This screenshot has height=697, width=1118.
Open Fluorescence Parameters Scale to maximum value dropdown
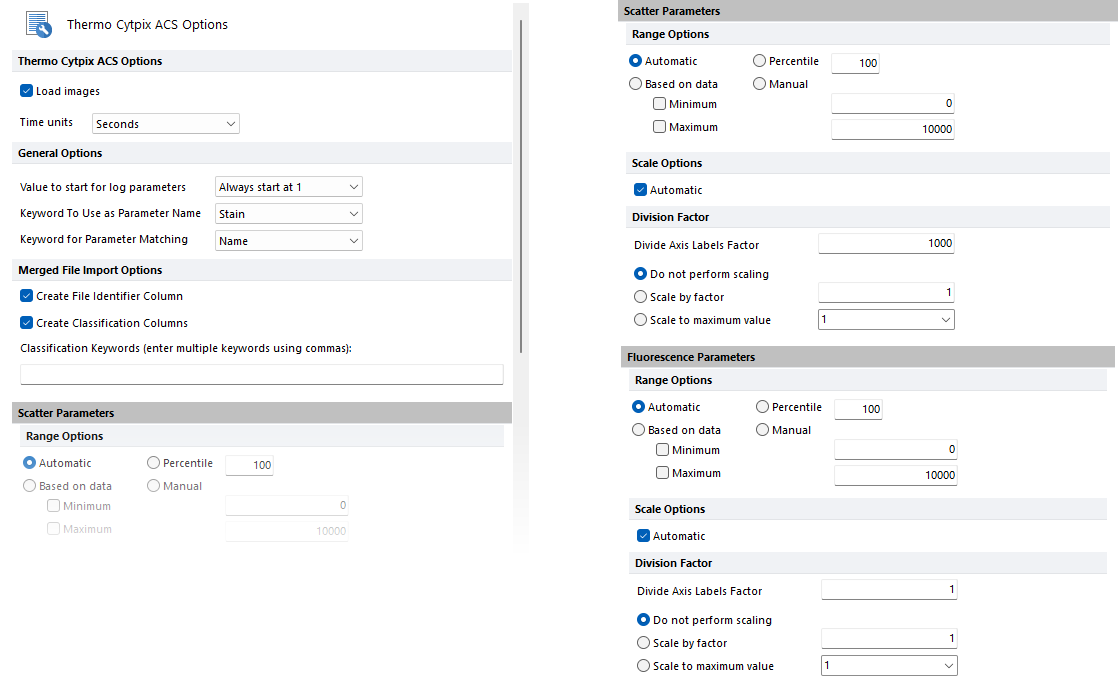[x=888, y=666]
